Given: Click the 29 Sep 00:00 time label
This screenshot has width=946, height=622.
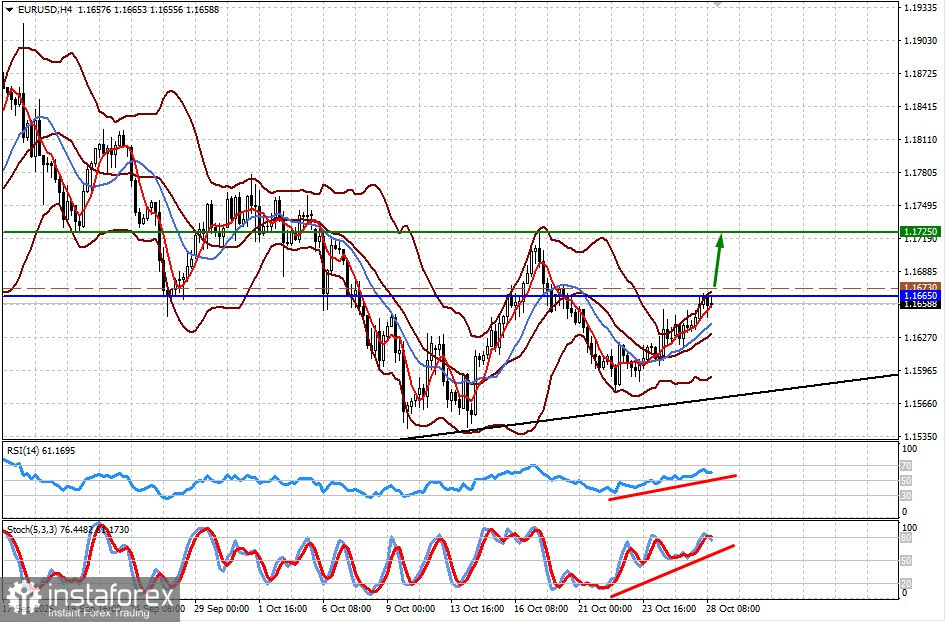Looking at the screenshot, I should click(221, 609).
